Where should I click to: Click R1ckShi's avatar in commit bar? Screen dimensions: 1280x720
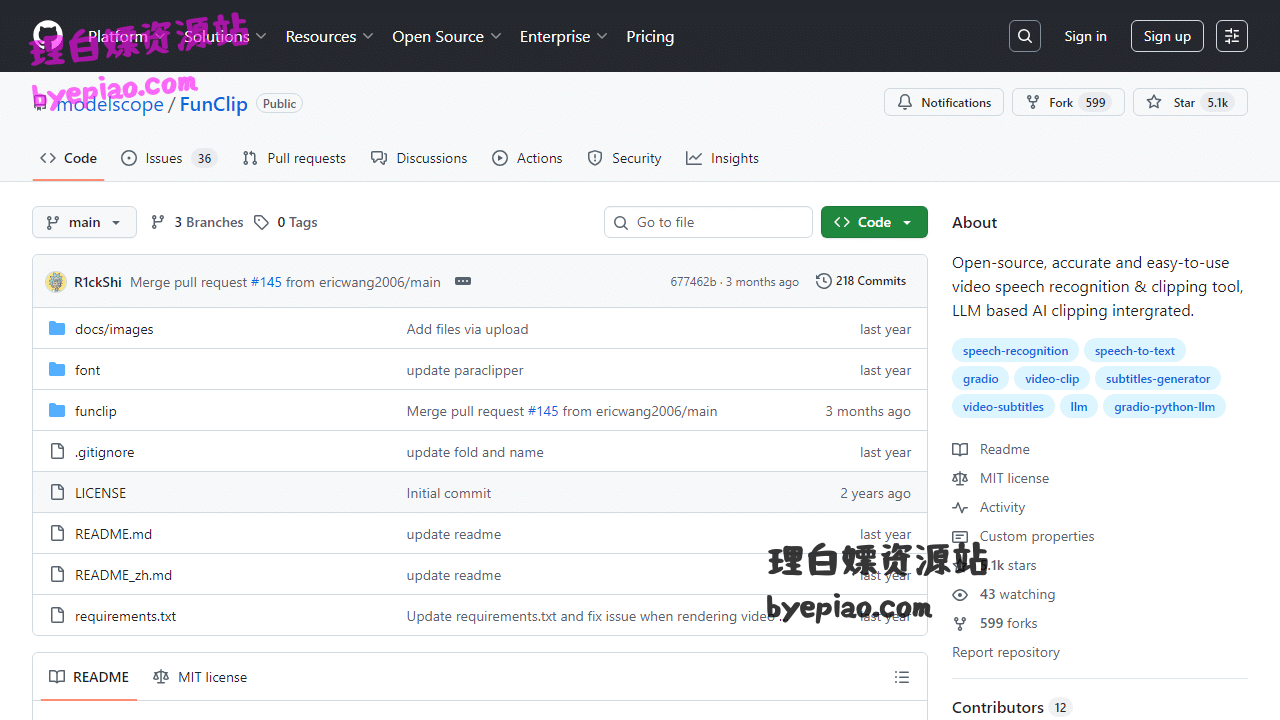pyautogui.click(x=56, y=282)
